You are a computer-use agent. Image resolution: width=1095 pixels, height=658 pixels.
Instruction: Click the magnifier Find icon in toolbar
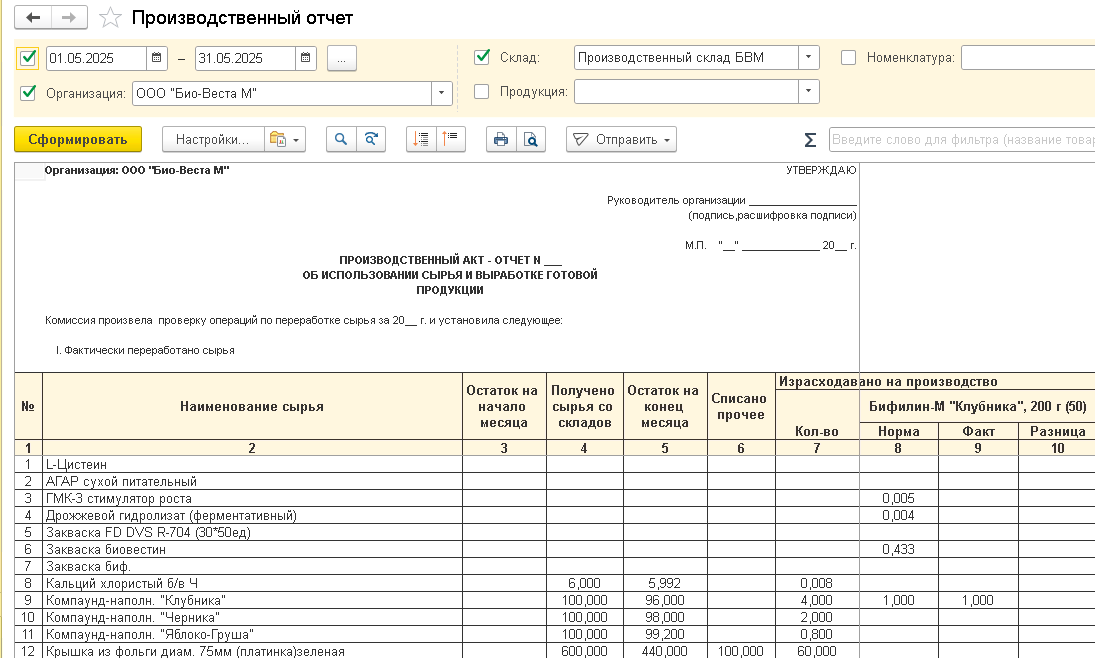[x=342, y=140]
